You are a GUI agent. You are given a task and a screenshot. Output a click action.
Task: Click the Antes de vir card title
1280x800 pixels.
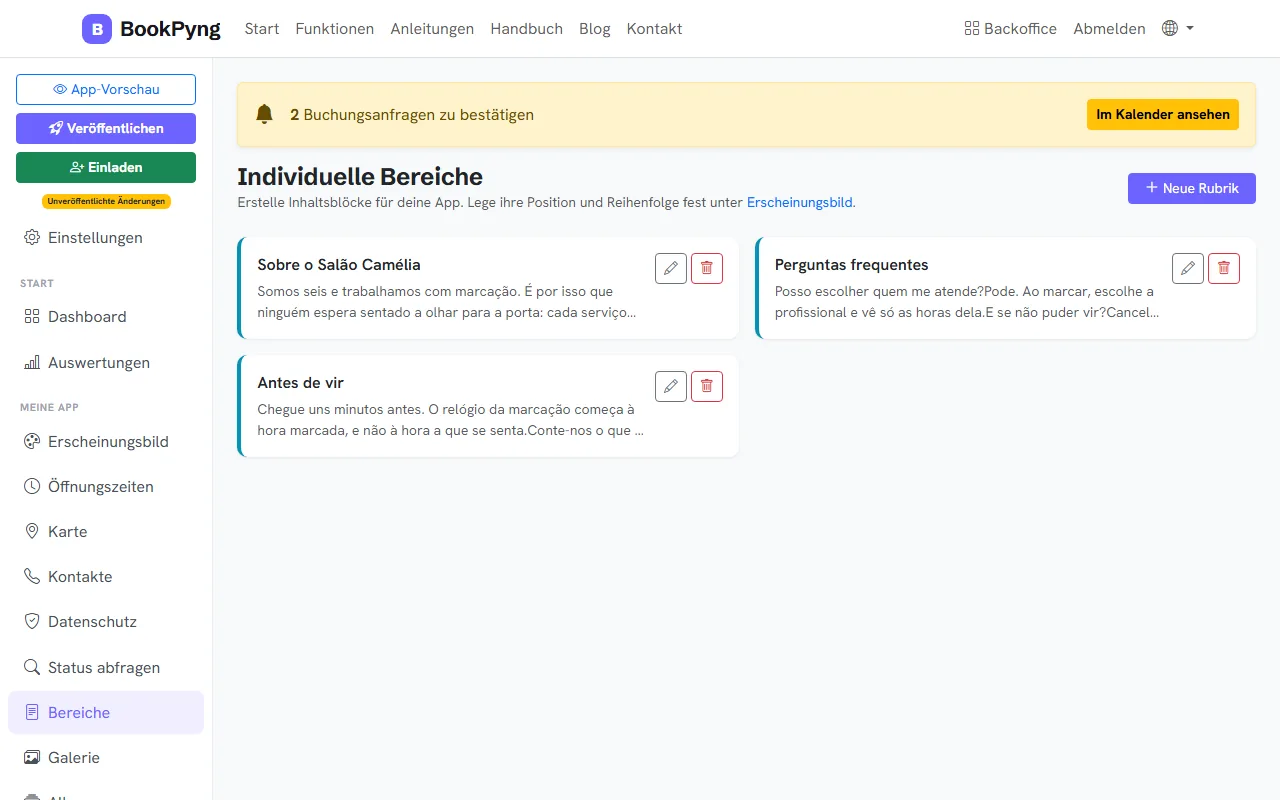point(301,383)
